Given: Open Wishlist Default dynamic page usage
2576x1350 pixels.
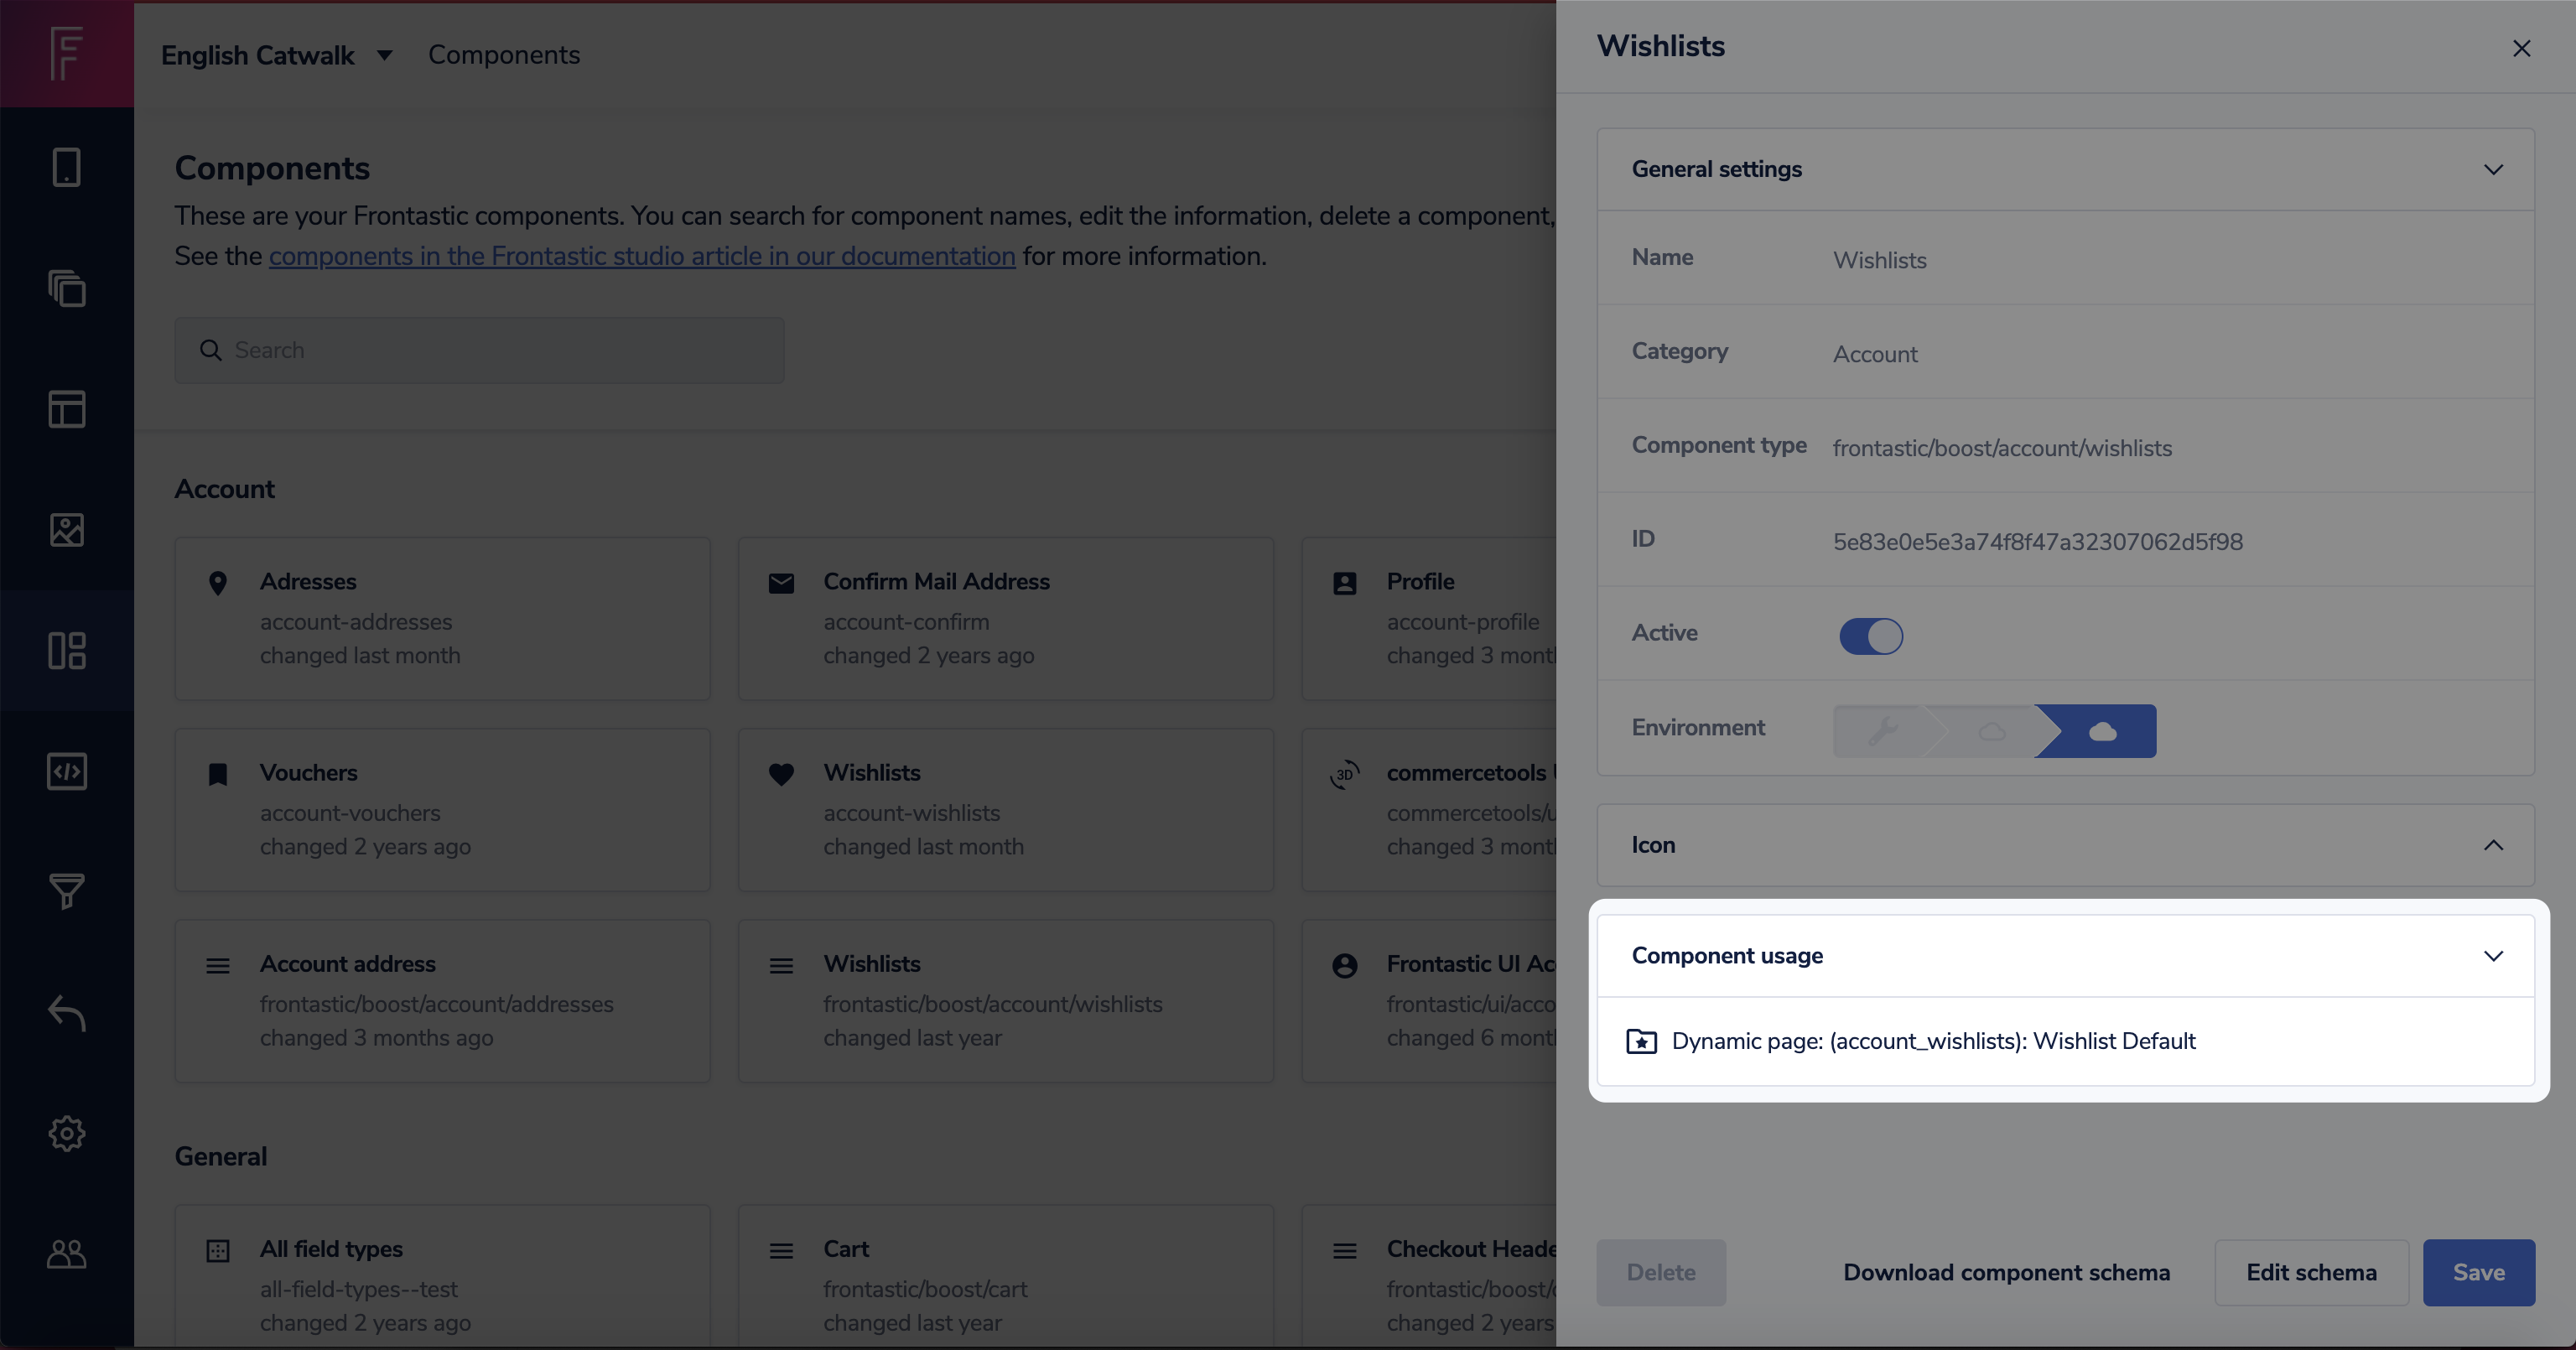Looking at the screenshot, I should coord(1932,1041).
